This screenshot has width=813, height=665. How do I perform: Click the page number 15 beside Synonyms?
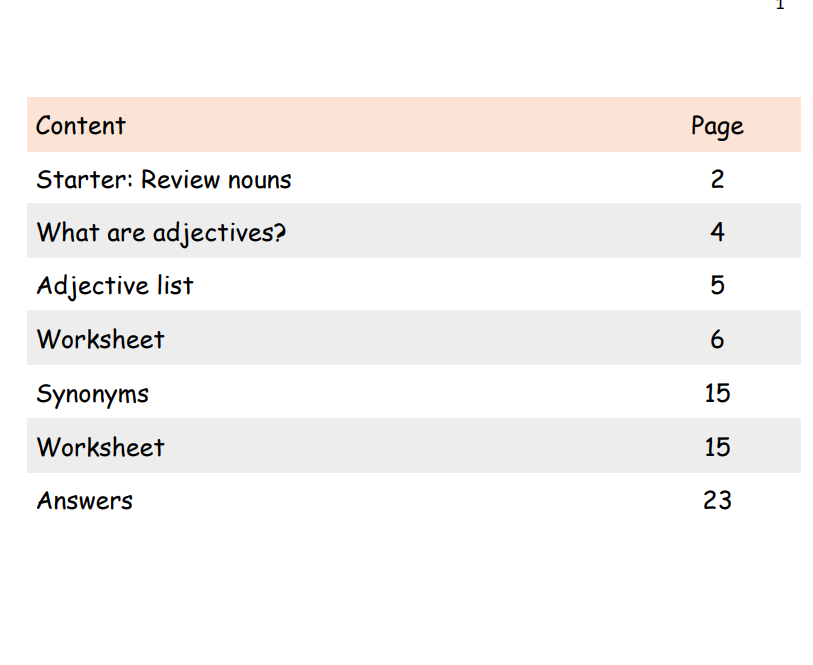click(x=717, y=393)
